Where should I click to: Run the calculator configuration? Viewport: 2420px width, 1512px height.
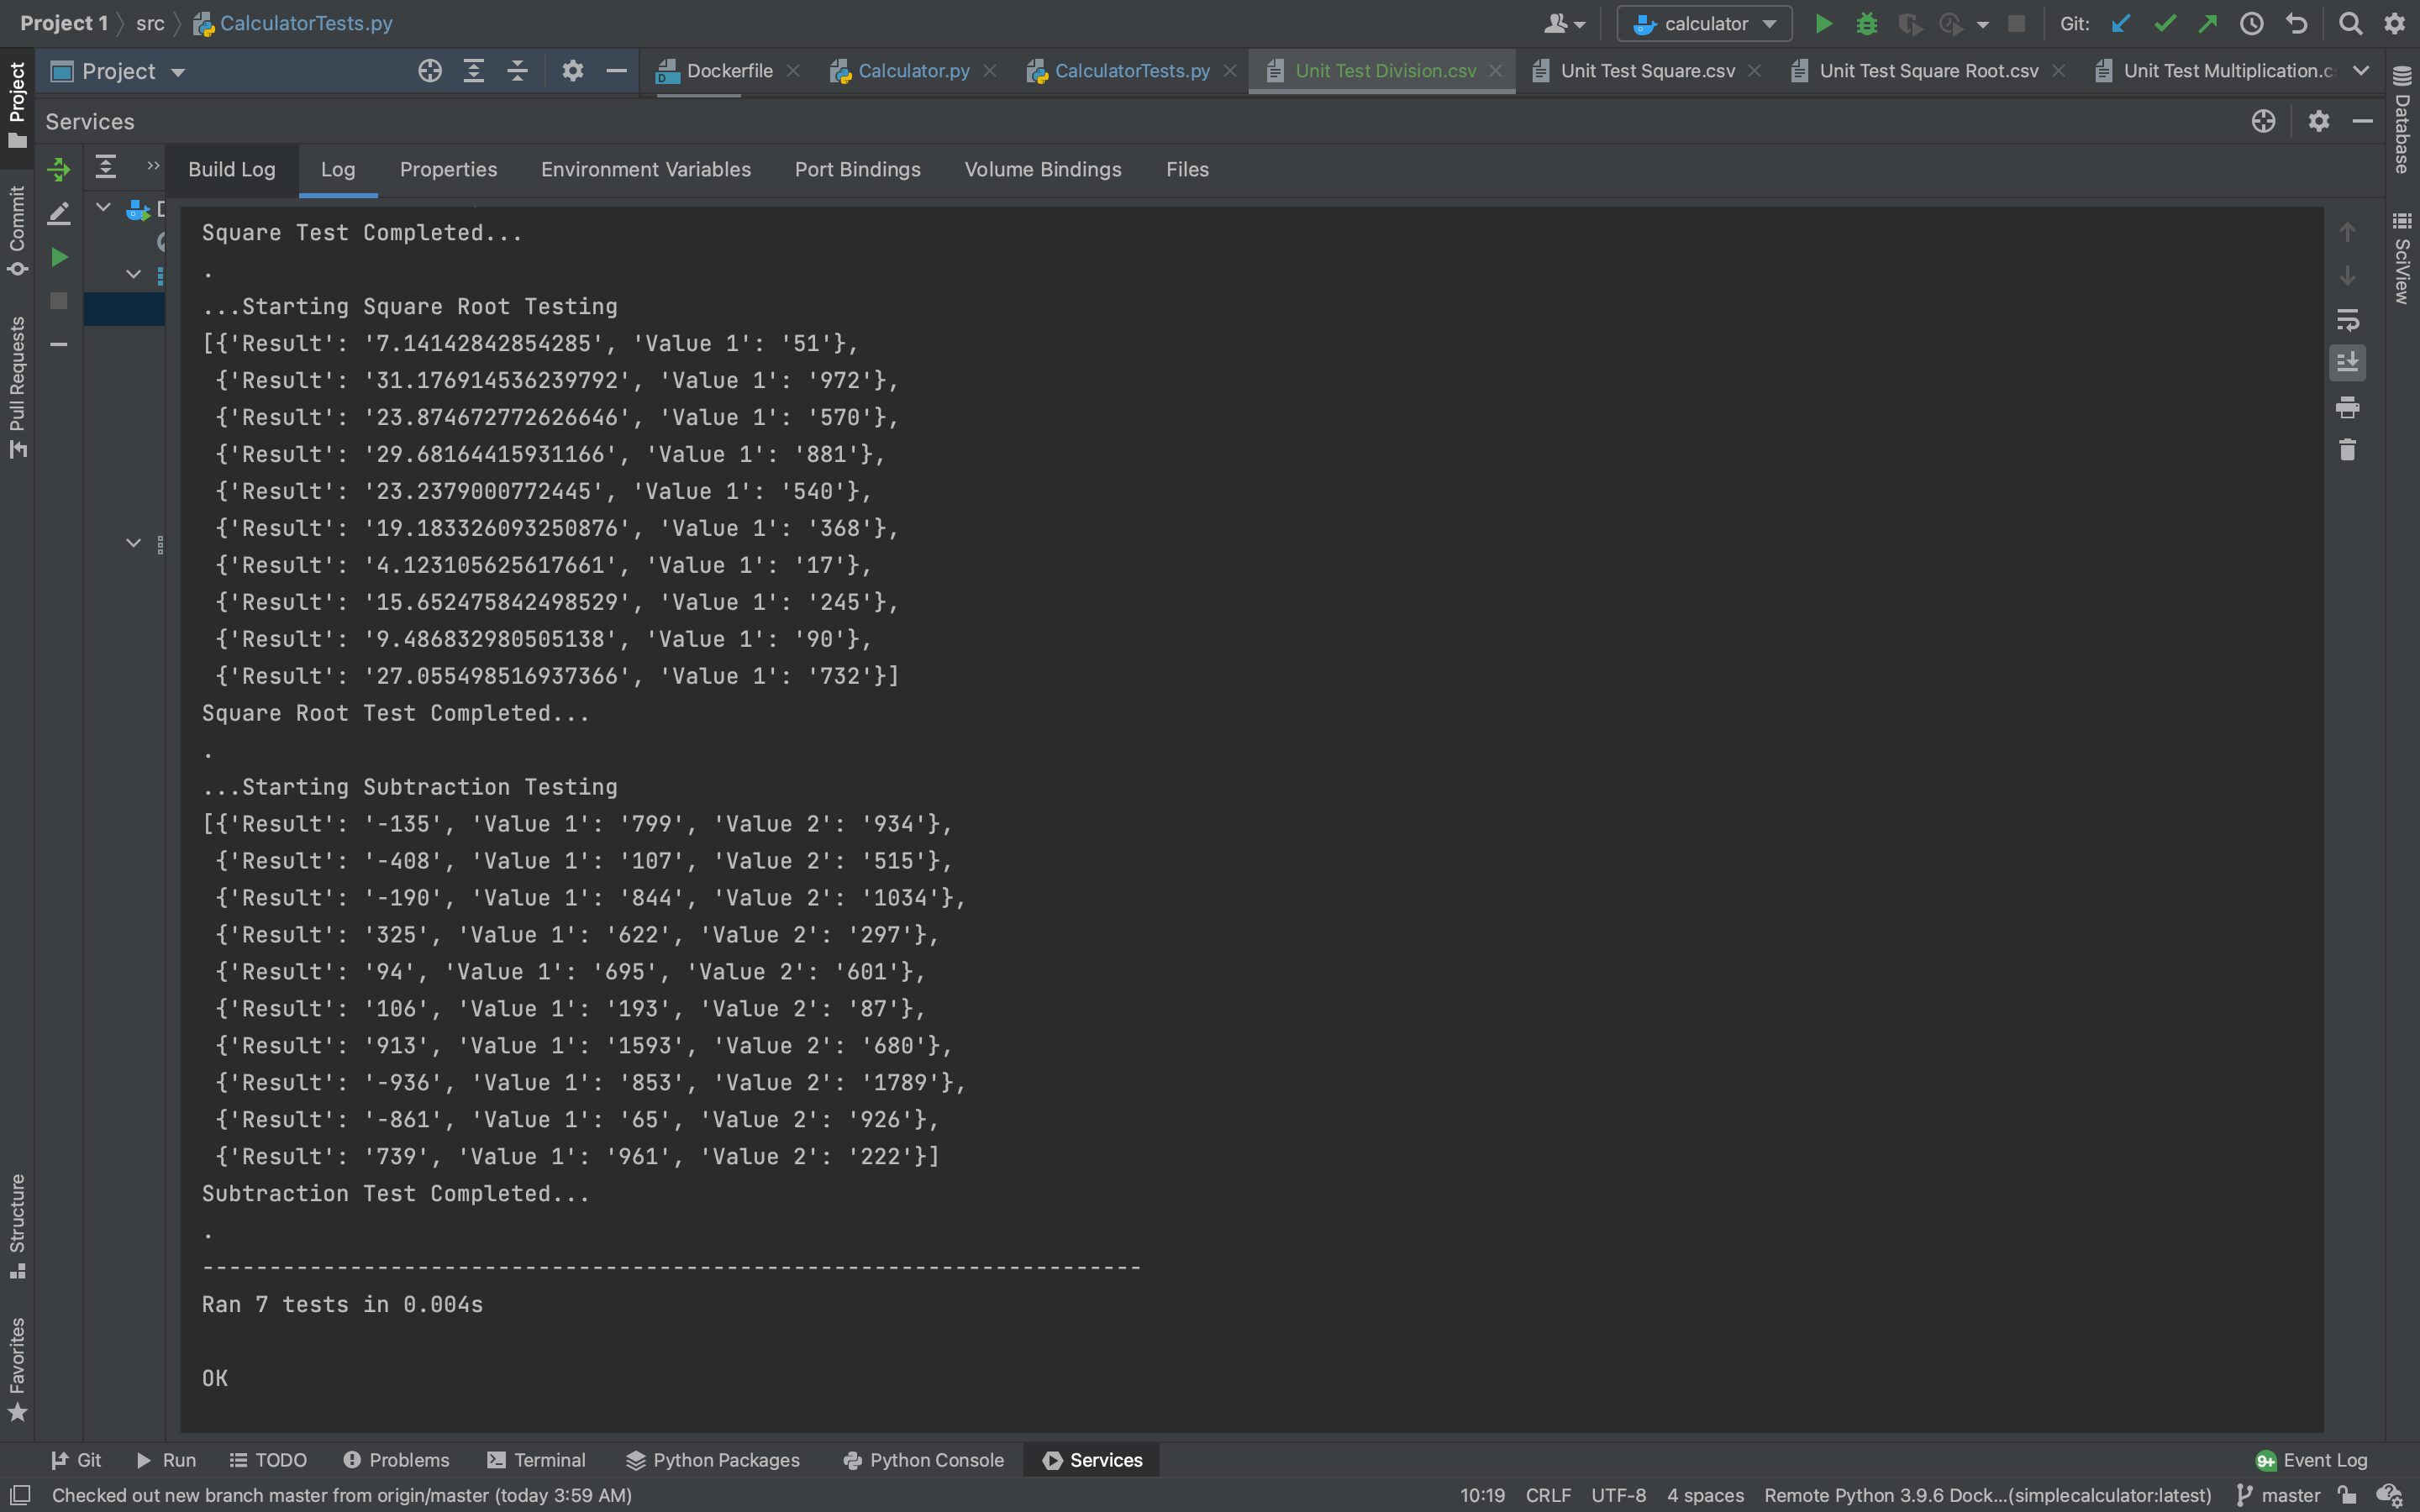tap(1823, 23)
